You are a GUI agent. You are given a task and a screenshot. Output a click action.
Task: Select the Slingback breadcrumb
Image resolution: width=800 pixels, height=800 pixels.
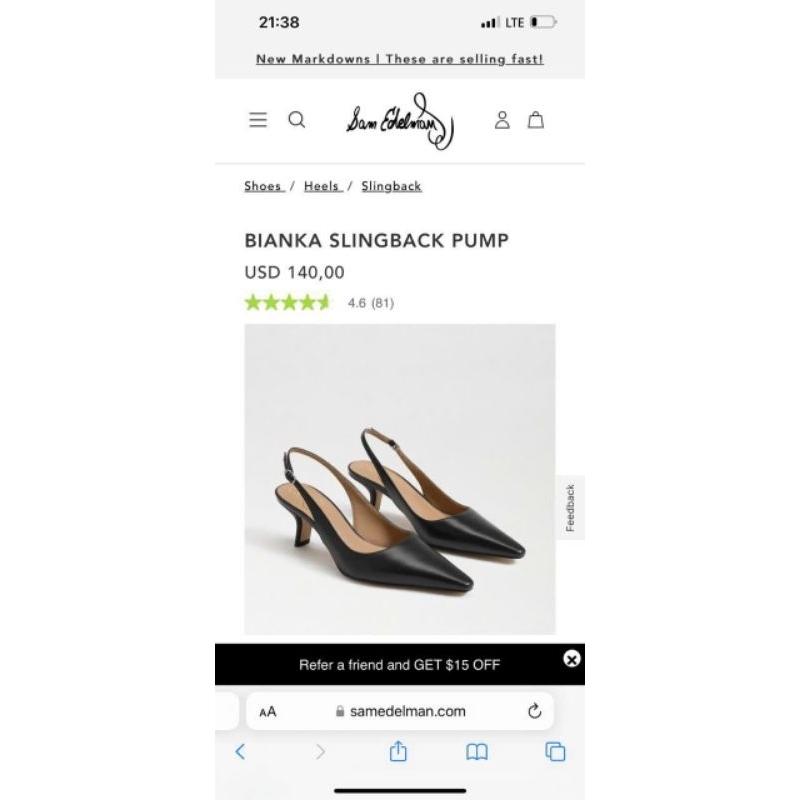coord(390,186)
